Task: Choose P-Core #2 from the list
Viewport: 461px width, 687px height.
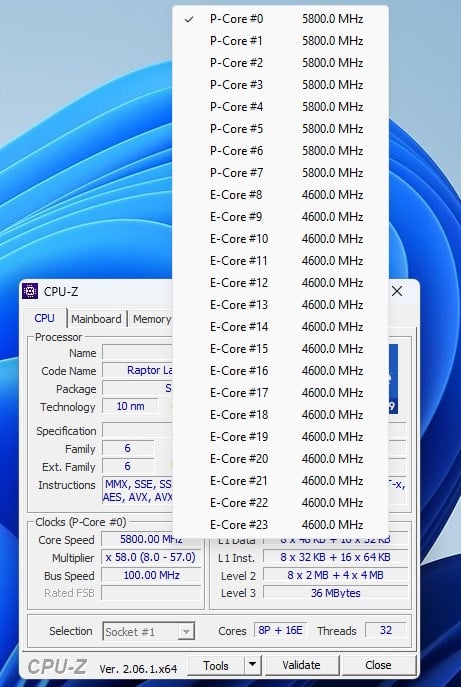Action: (280, 63)
